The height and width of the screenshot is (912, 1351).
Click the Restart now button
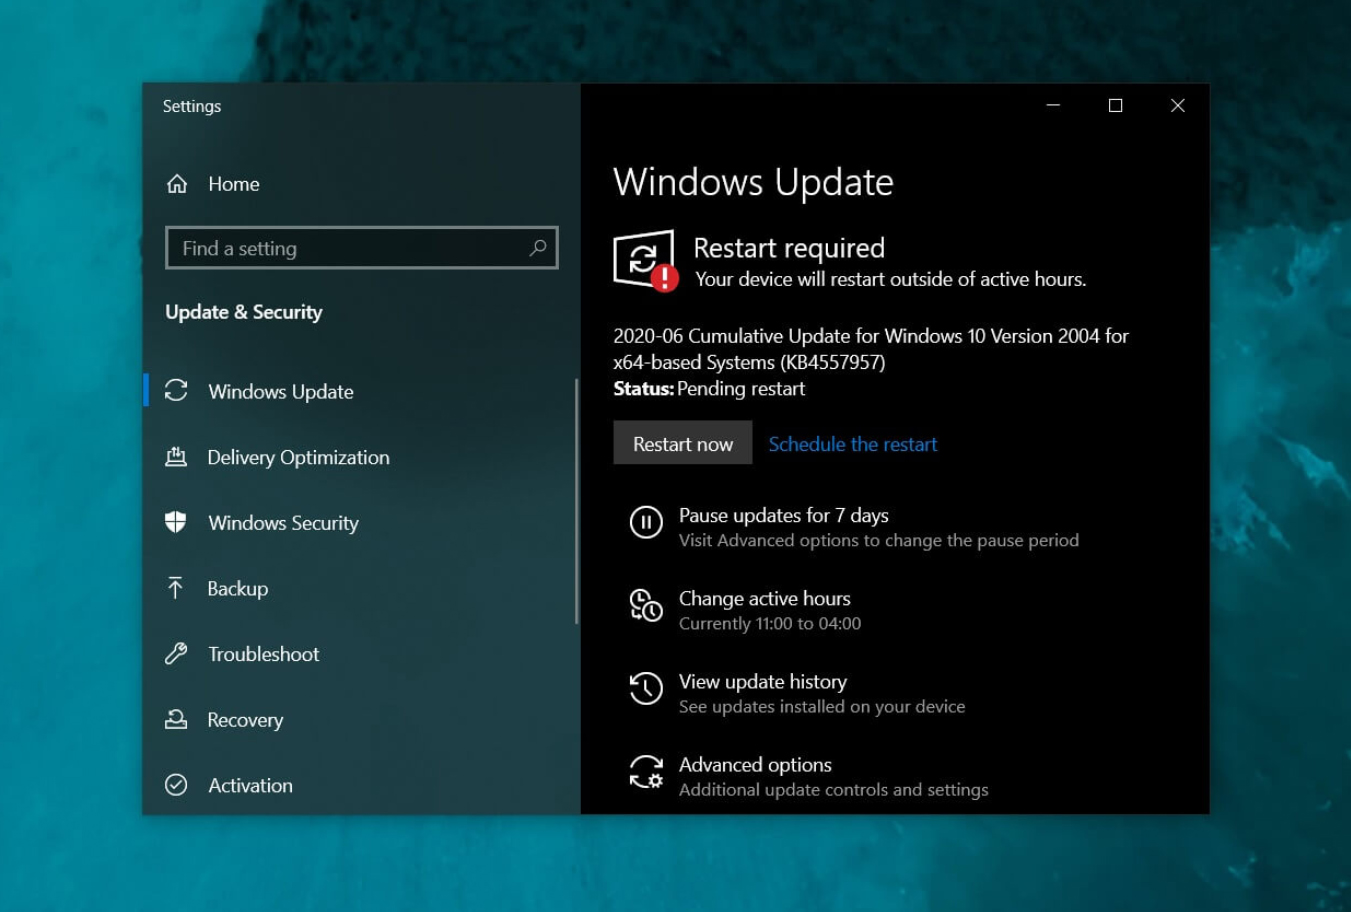coord(683,443)
